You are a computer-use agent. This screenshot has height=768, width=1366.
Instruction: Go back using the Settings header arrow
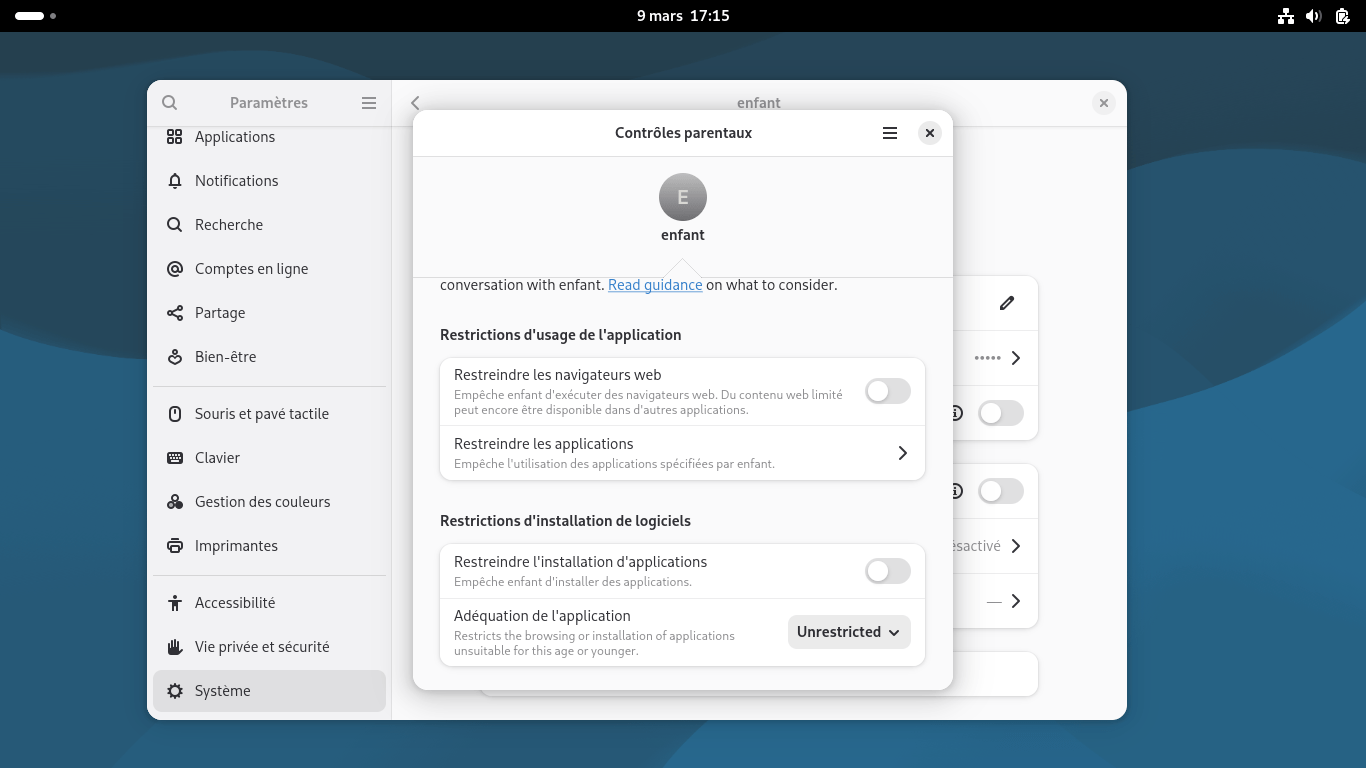pyautogui.click(x=415, y=103)
